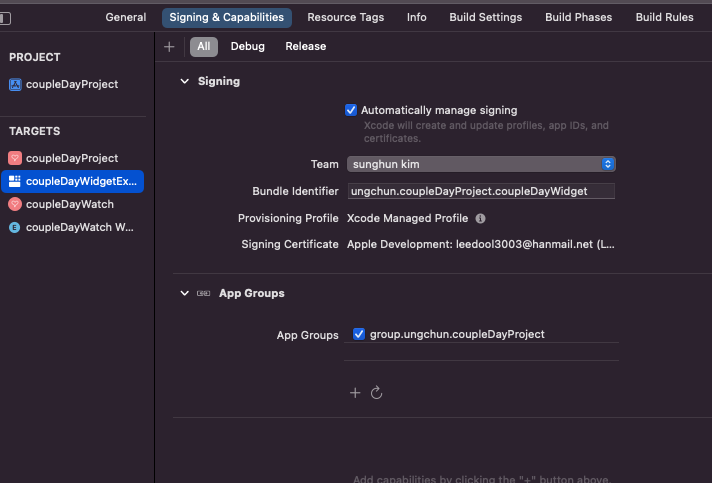
Task: Click the Bundle Identifier text field
Action: tap(481, 191)
